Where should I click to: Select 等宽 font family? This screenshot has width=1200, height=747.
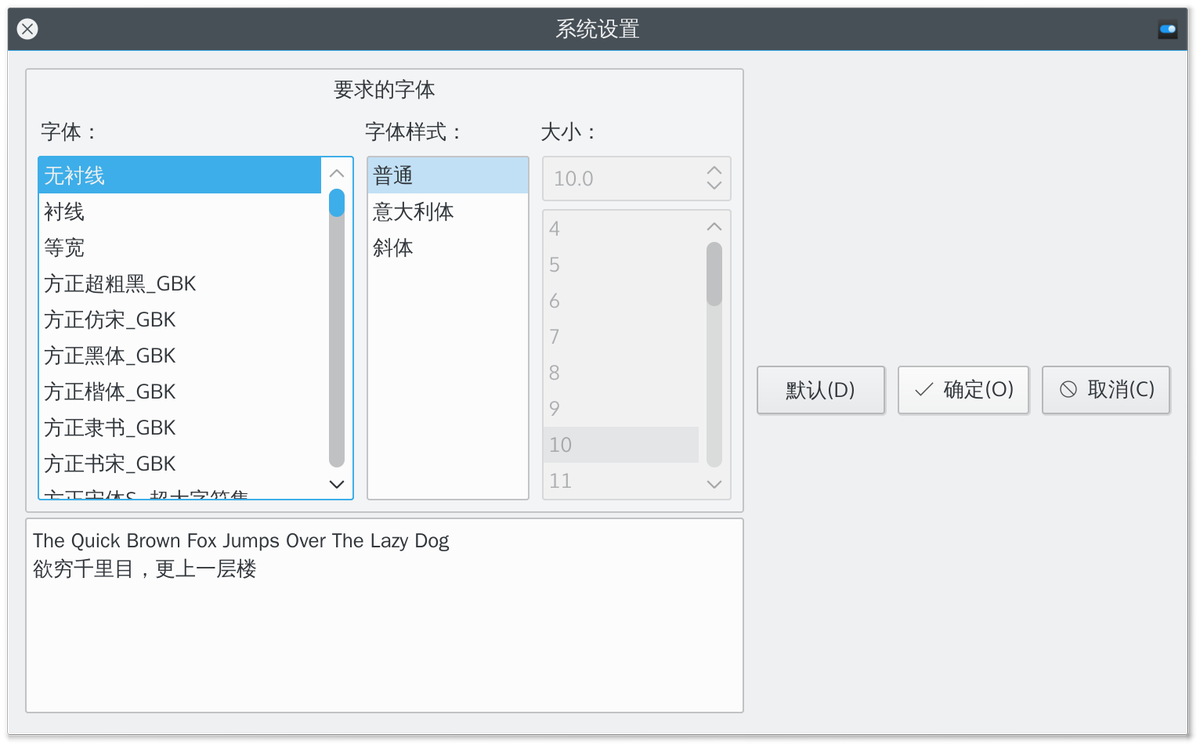point(64,248)
